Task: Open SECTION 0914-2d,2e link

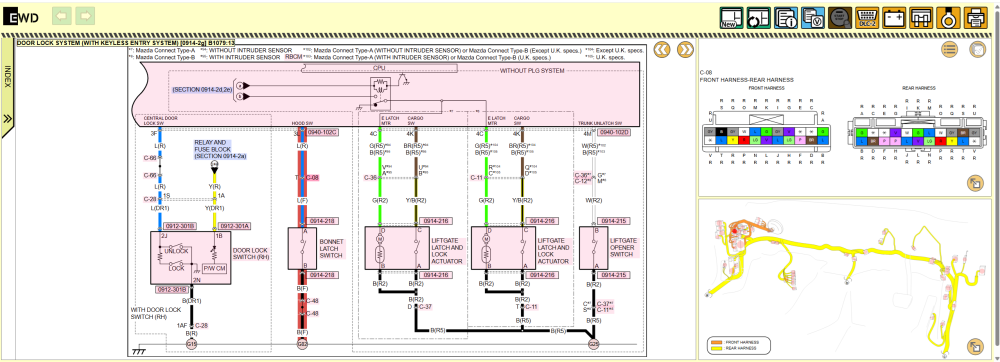Action: pyautogui.click(x=201, y=90)
